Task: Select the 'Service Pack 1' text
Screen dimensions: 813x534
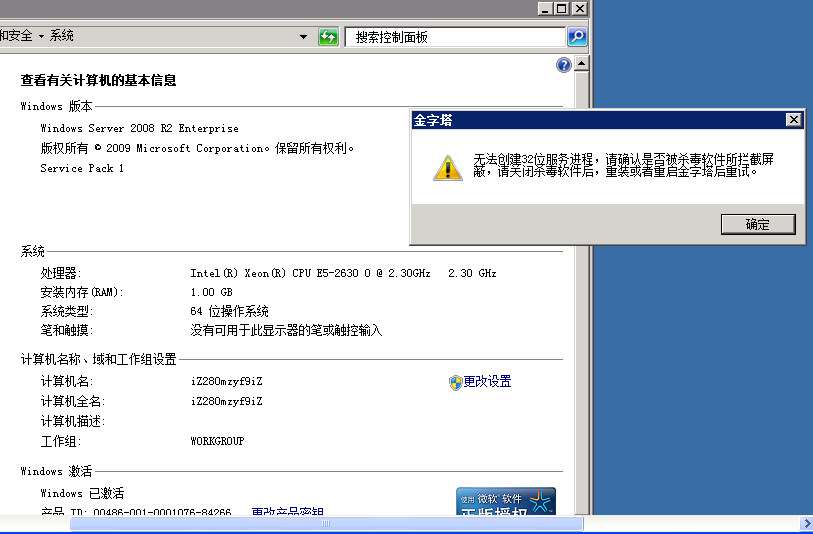Action: 82,168
